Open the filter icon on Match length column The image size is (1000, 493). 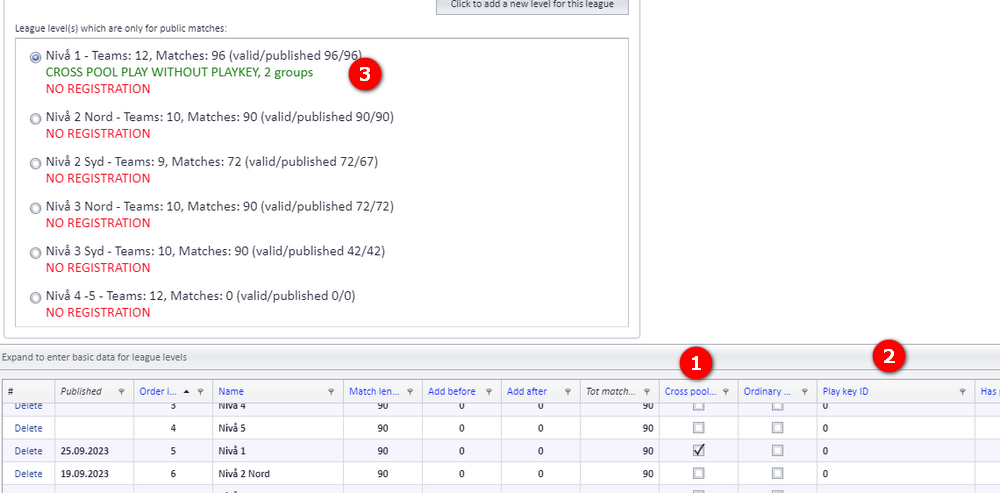pyautogui.click(x=410, y=392)
